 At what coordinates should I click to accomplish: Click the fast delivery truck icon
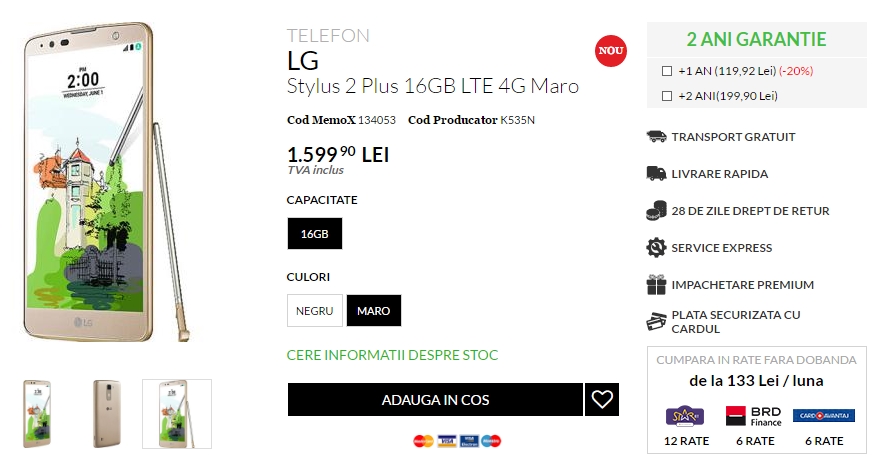(x=656, y=173)
